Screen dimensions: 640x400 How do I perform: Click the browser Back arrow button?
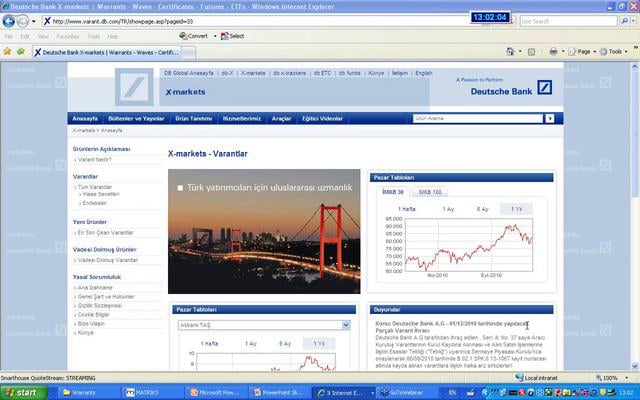click(x=9, y=21)
